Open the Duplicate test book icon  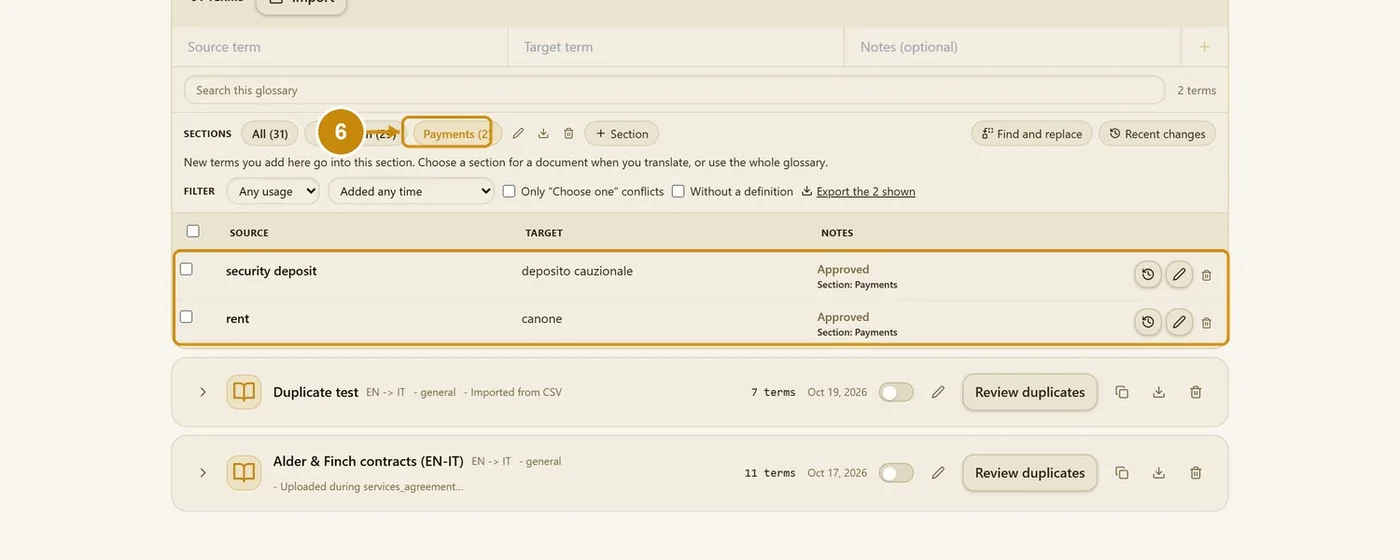pyautogui.click(x=244, y=392)
